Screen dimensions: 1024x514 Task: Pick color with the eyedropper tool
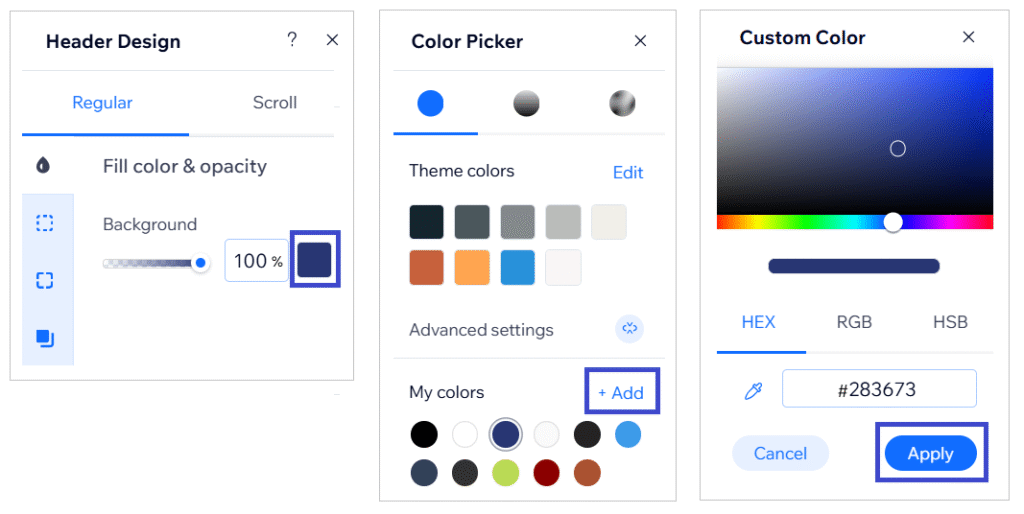(754, 391)
